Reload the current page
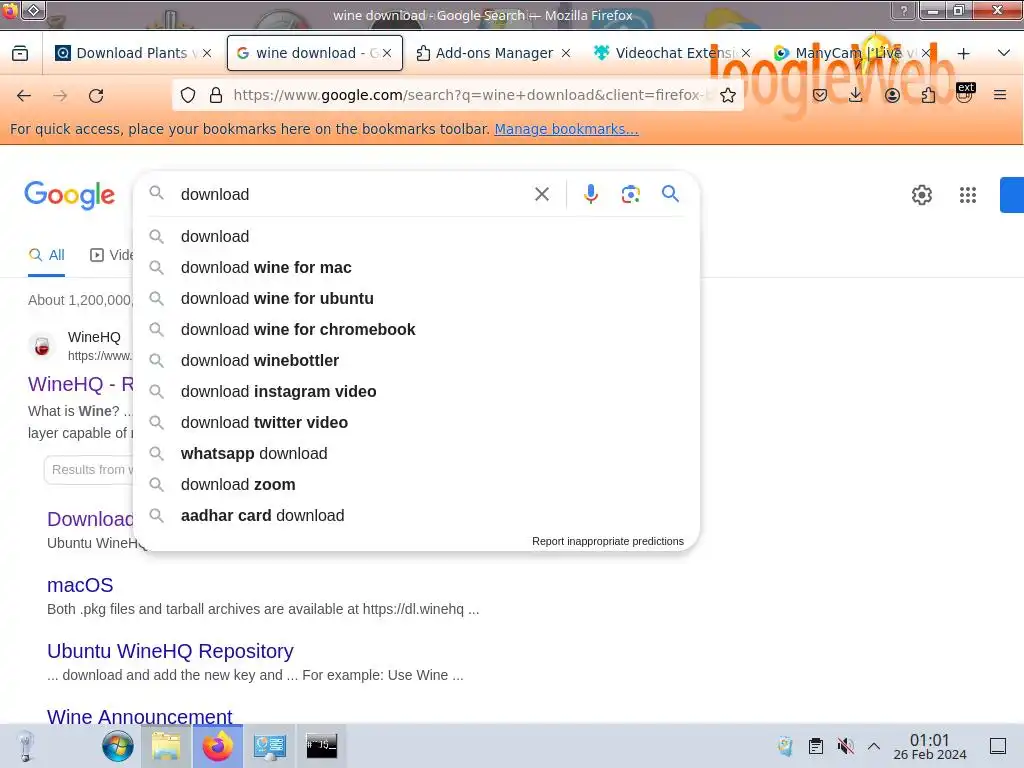This screenshot has height=768, width=1024. point(96,96)
